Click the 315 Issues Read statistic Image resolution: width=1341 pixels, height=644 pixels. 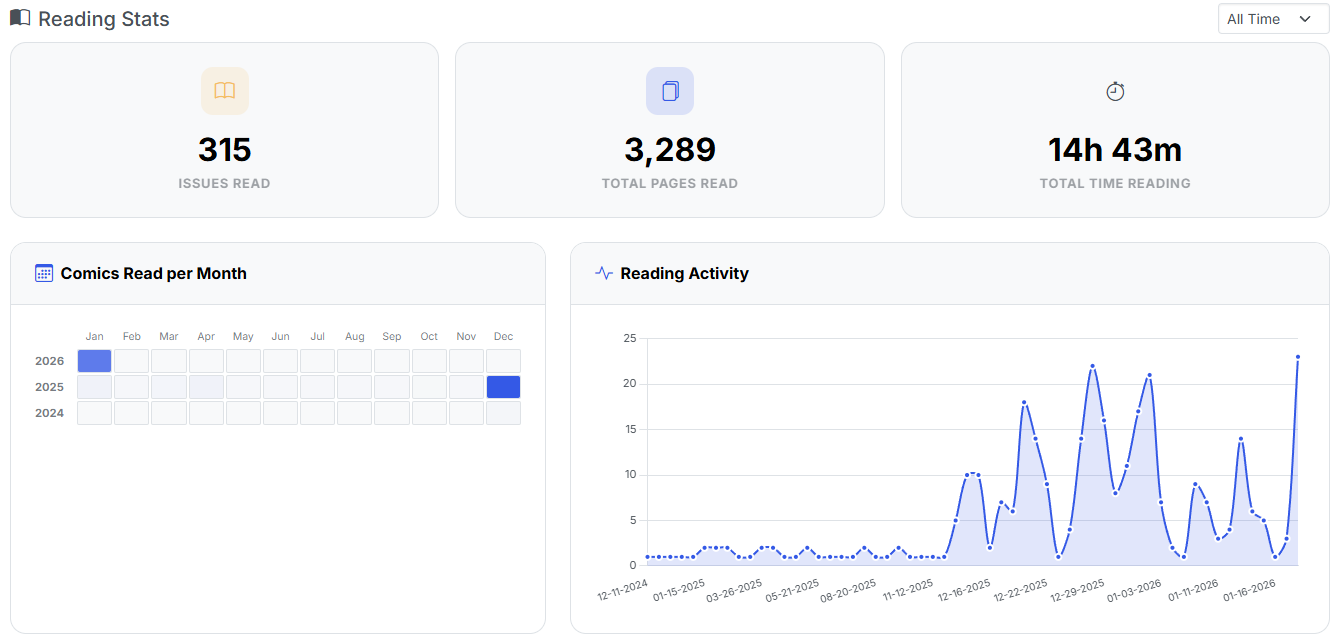[224, 150]
